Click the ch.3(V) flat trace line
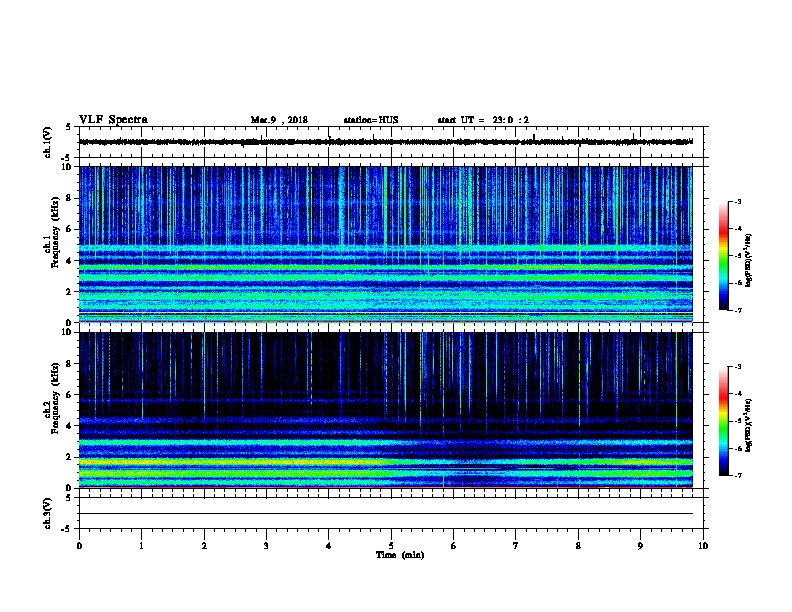Screen dimensions: 792x612 pyautogui.click(x=385, y=514)
